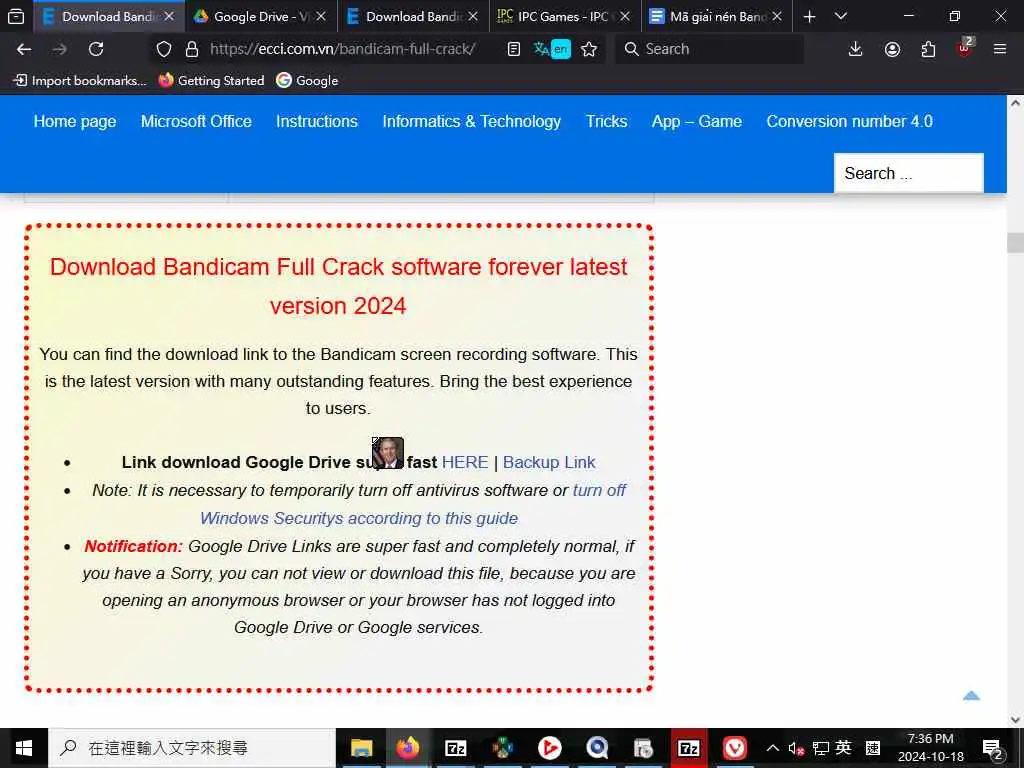Click the URL address bar
This screenshot has height=768, width=1024.
(343, 49)
